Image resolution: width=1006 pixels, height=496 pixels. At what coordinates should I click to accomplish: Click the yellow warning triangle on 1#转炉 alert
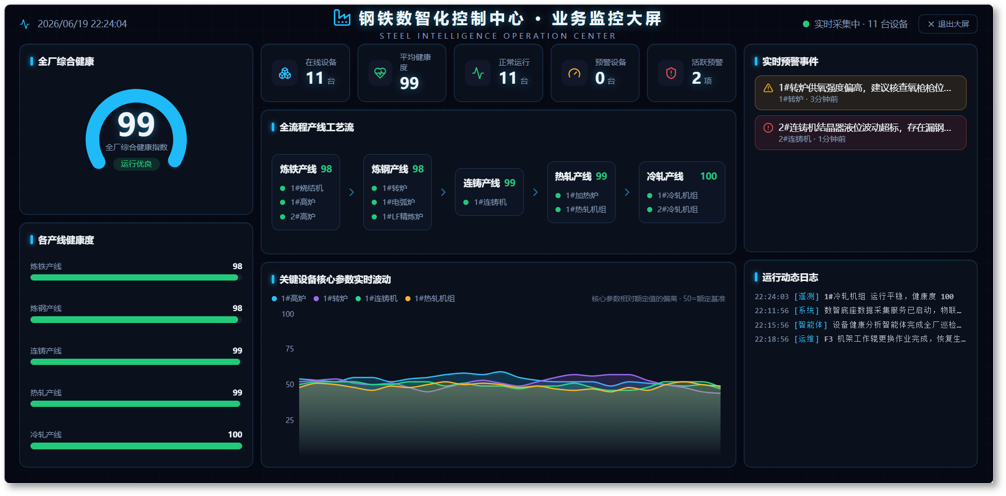pyautogui.click(x=768, y=88)
